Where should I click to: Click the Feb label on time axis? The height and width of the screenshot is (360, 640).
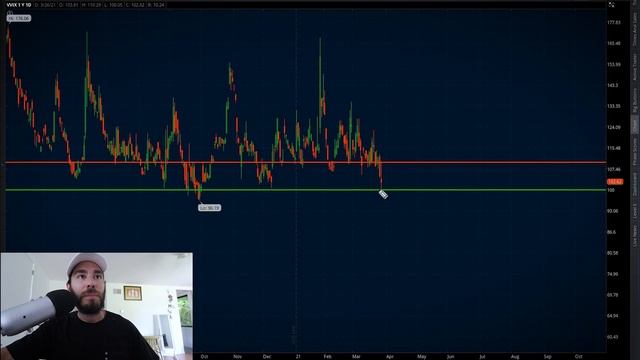[x=327, y=356]
